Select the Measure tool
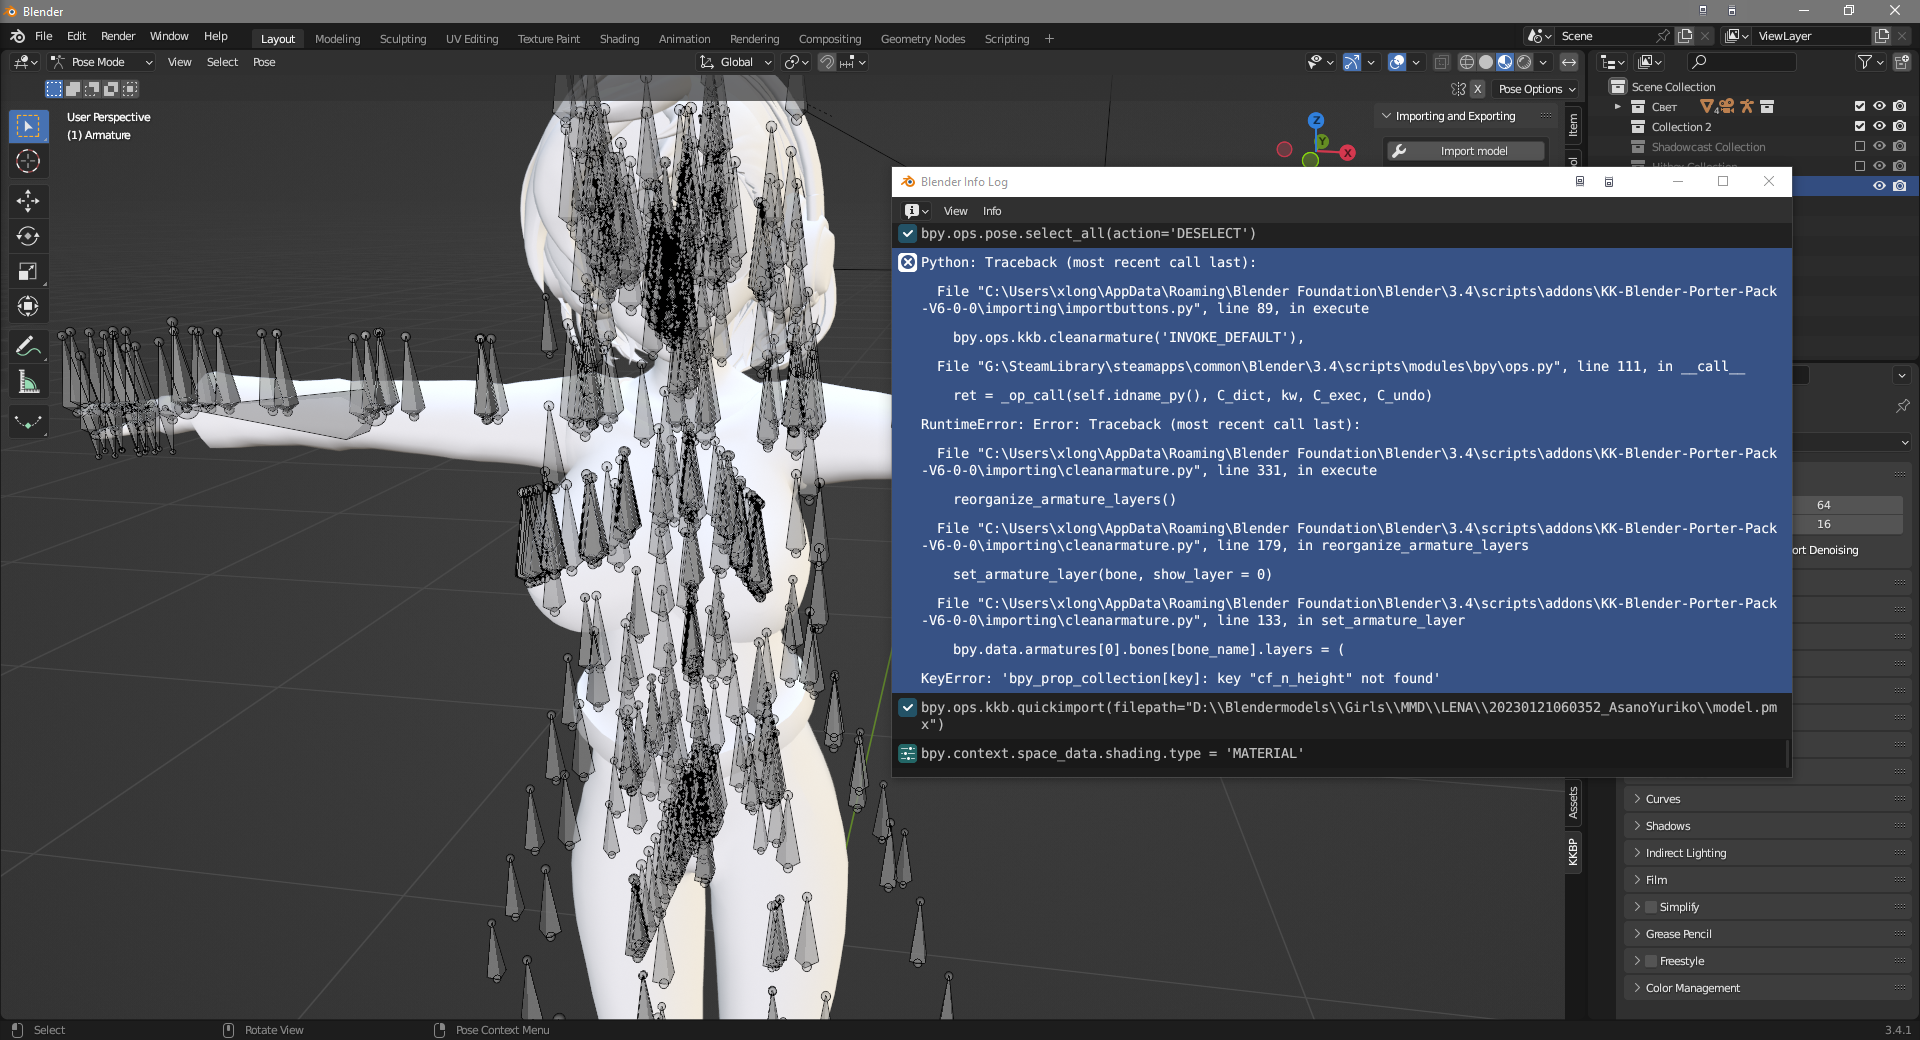The width and height of the screenshot is (1920, 1040). pyautogui.click(x=28, y=381)
